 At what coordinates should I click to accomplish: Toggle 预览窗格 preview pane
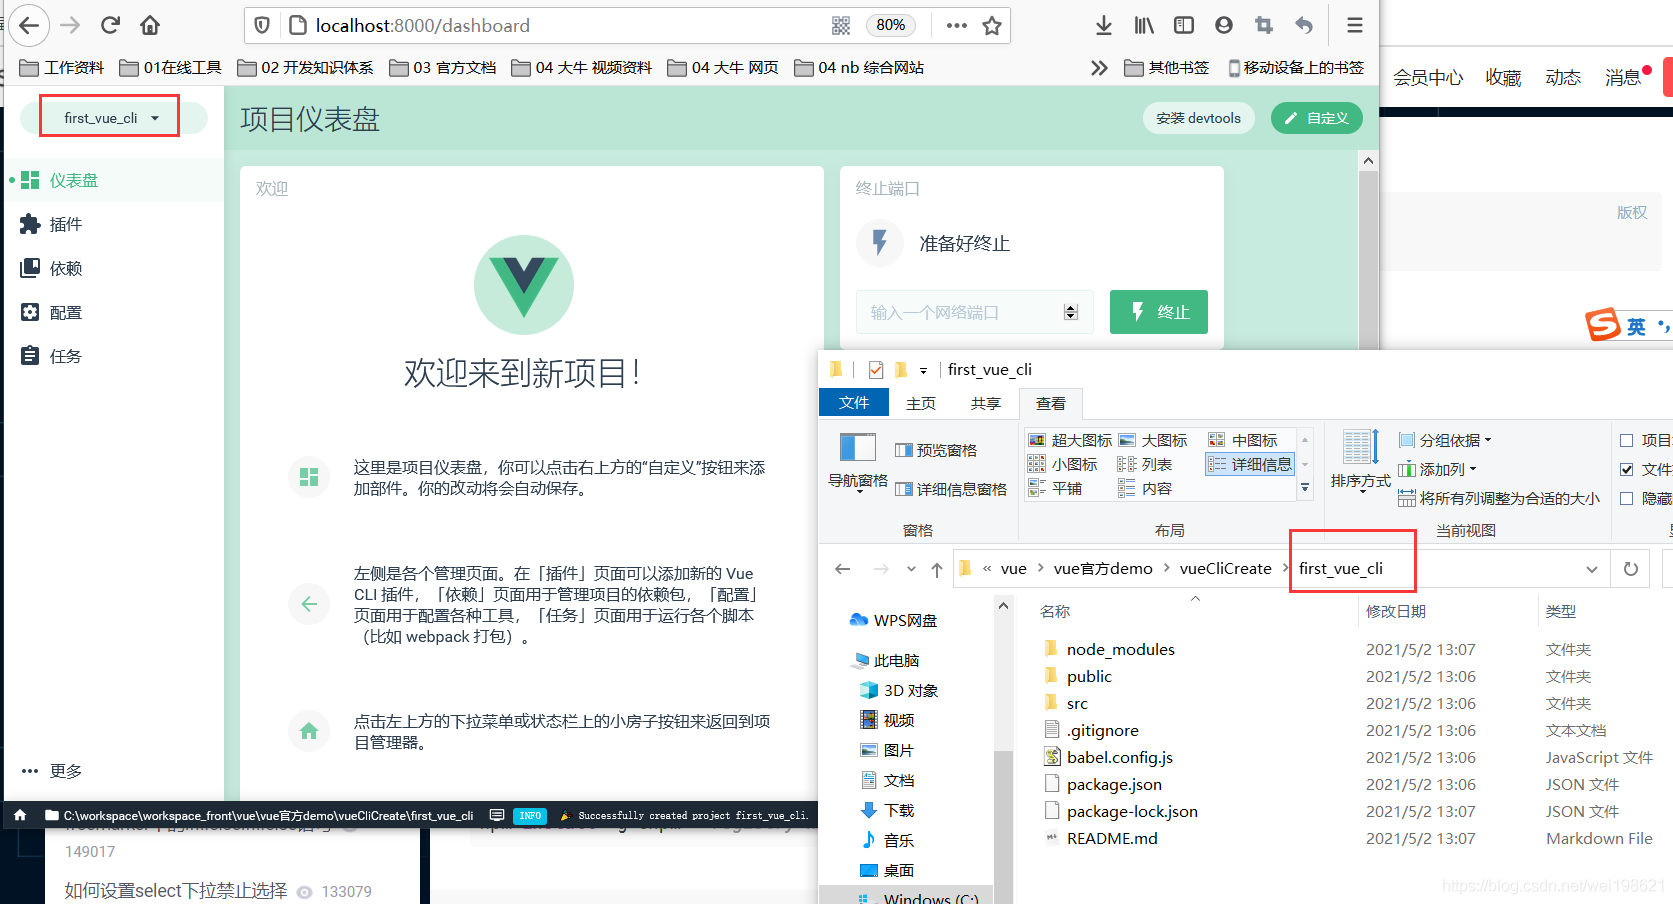pos(936,450)
